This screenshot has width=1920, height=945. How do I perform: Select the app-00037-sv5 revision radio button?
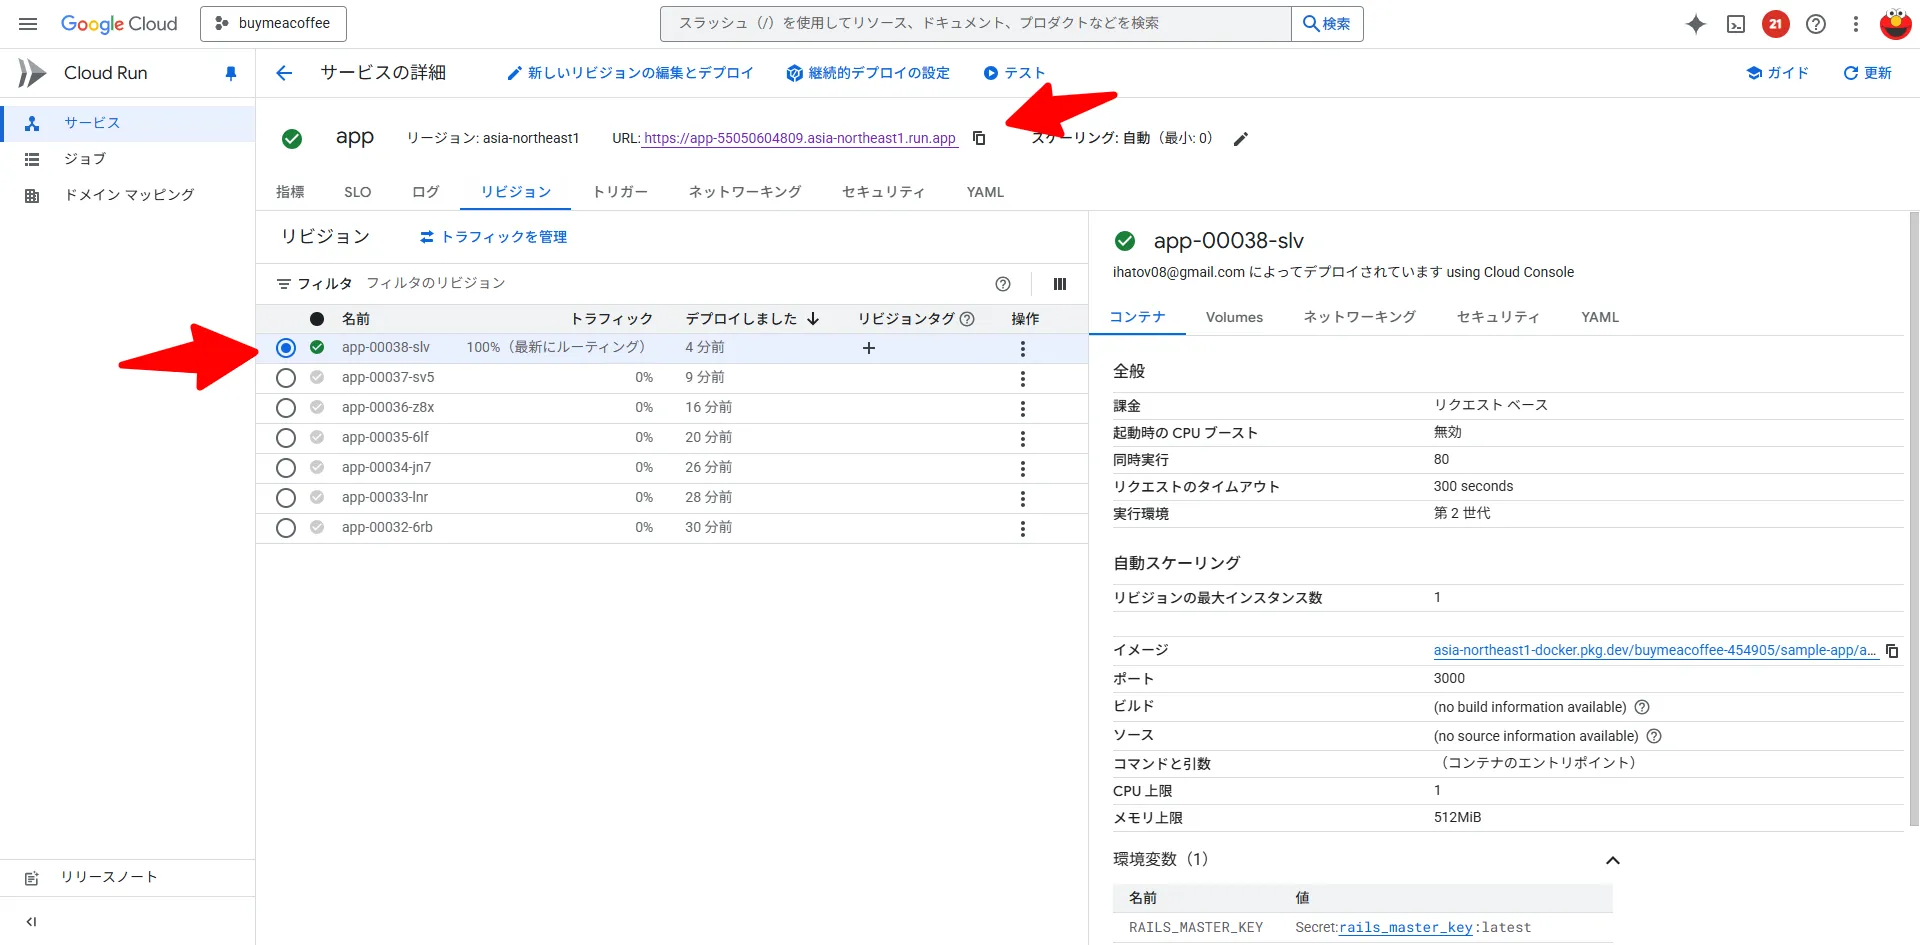(x=286, y=378)
